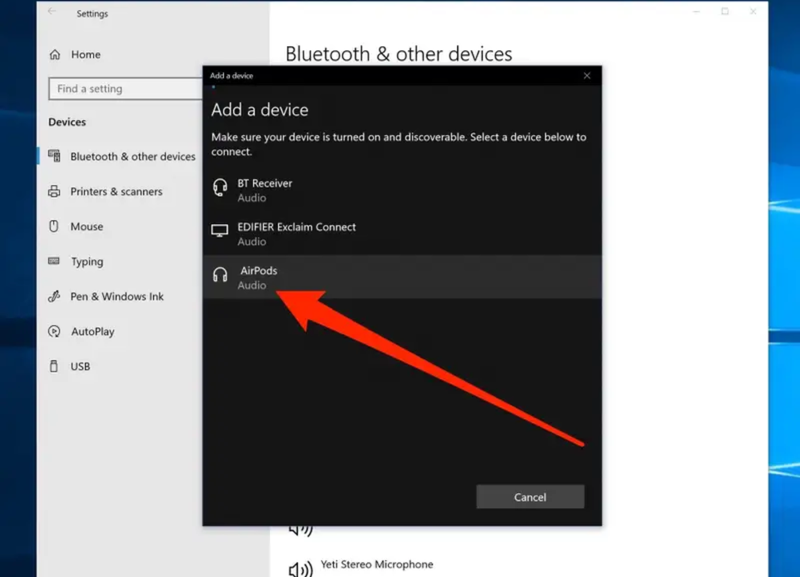
Task: Click the USB drive icon
Action: pos(54,366)
